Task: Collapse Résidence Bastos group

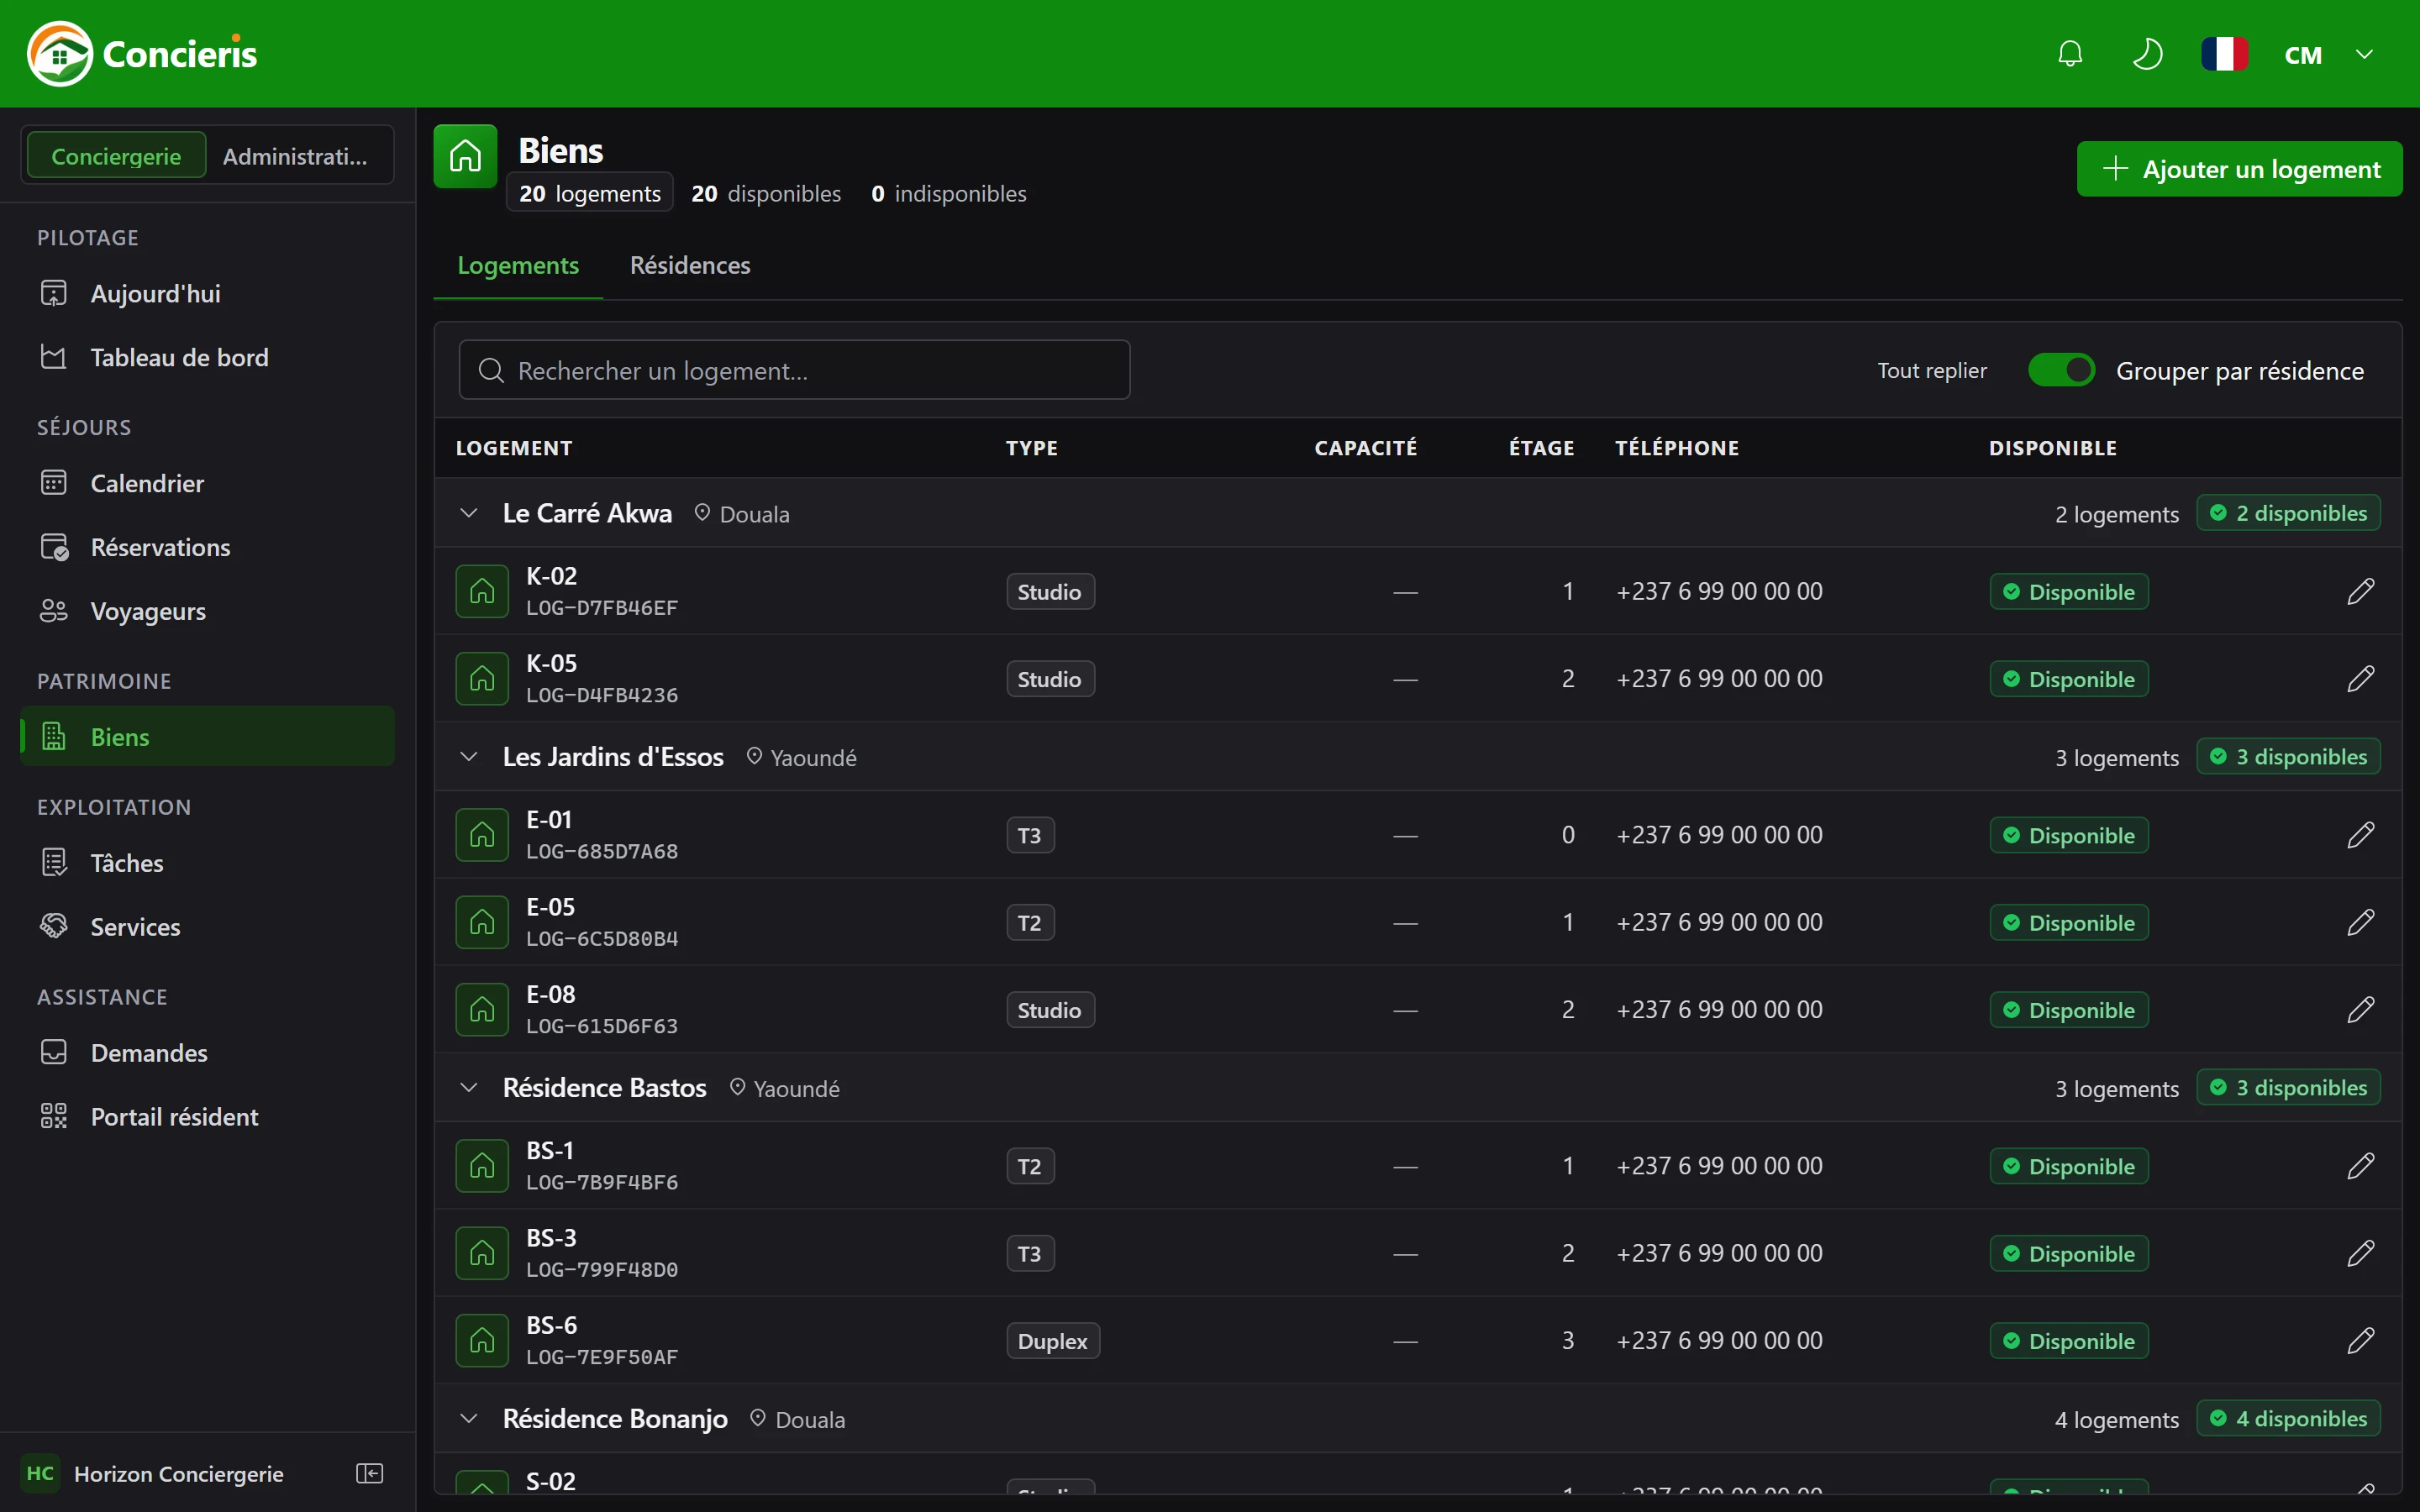Action: pyautogui.click(x=468, y=1088)
